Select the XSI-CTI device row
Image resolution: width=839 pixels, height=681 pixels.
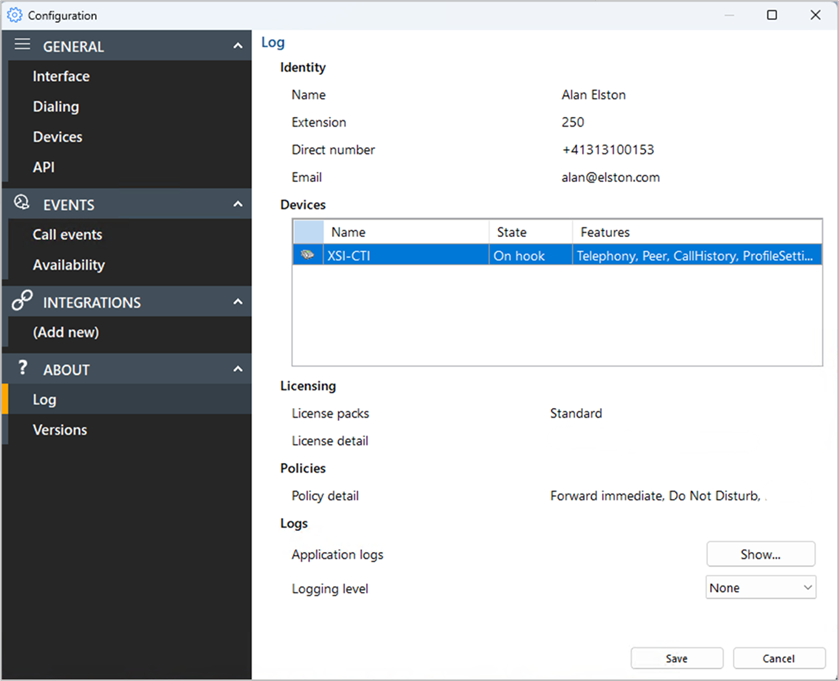450,255
